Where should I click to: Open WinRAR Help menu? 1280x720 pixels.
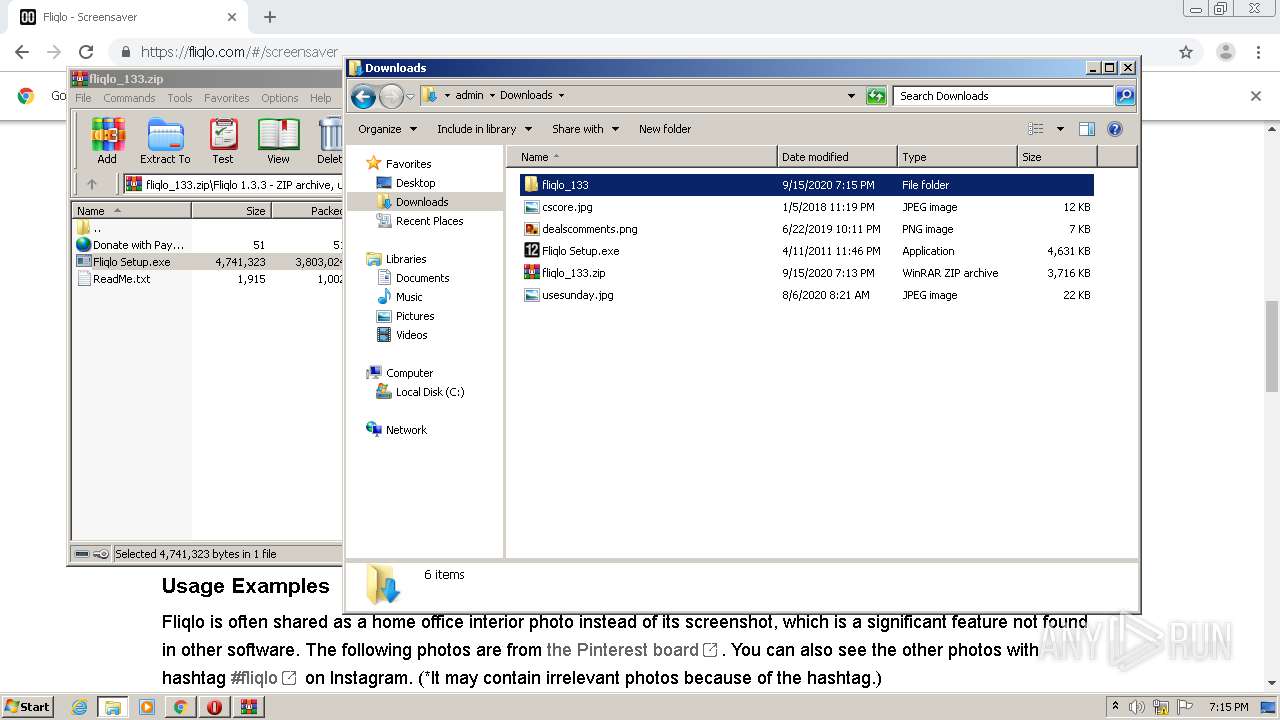tap(320, 98)
